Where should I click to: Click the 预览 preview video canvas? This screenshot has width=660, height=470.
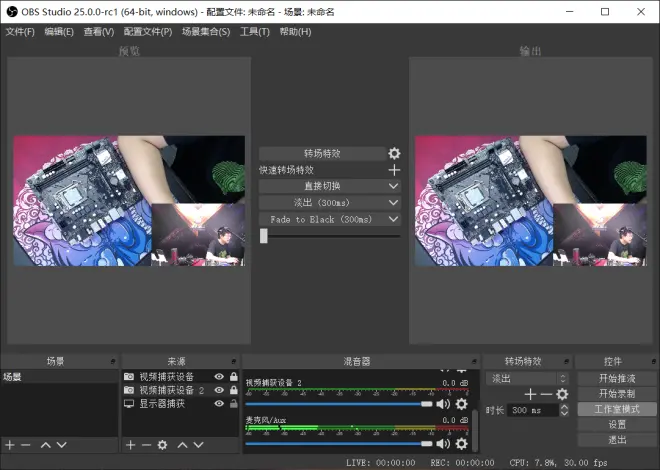129,201
